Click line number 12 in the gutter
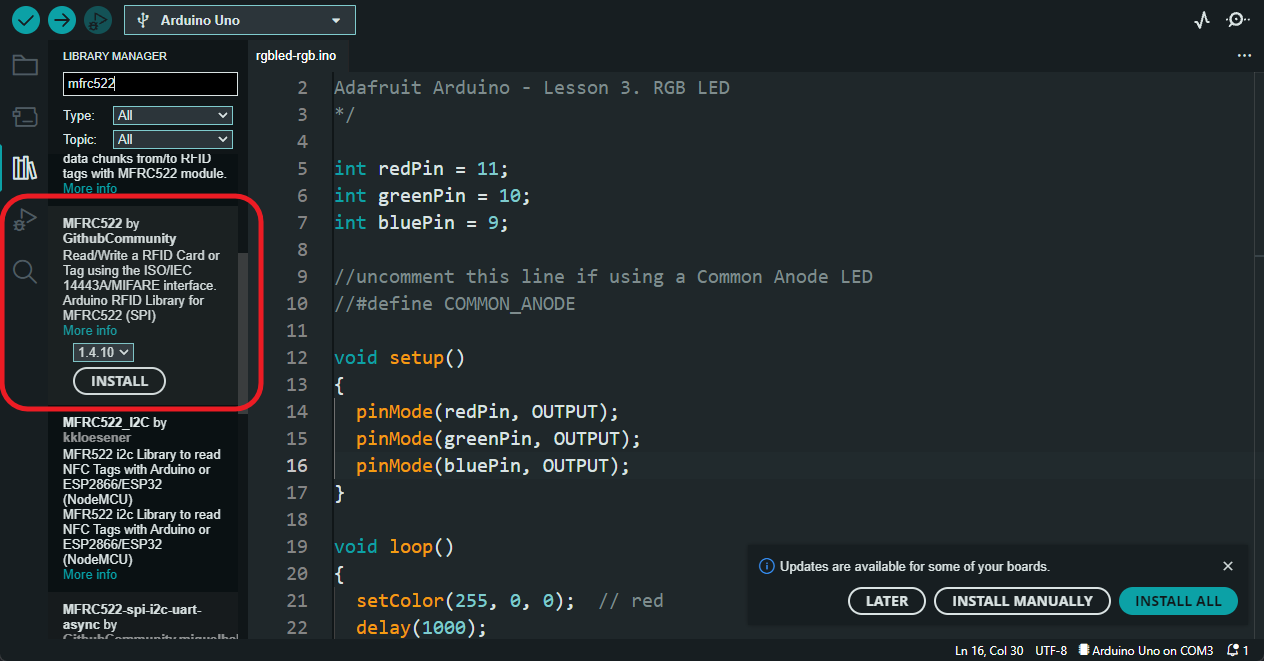 tap(297, 358)
